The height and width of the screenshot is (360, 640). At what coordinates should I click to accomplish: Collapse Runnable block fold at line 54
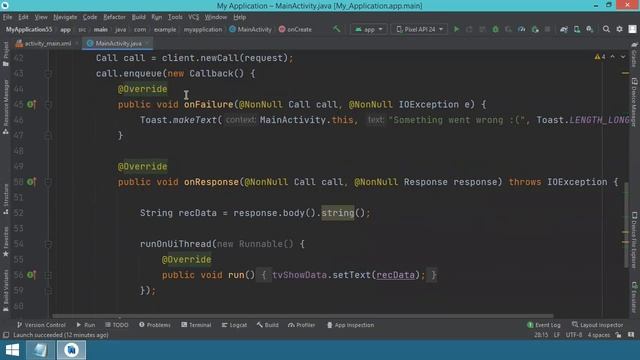48,244
